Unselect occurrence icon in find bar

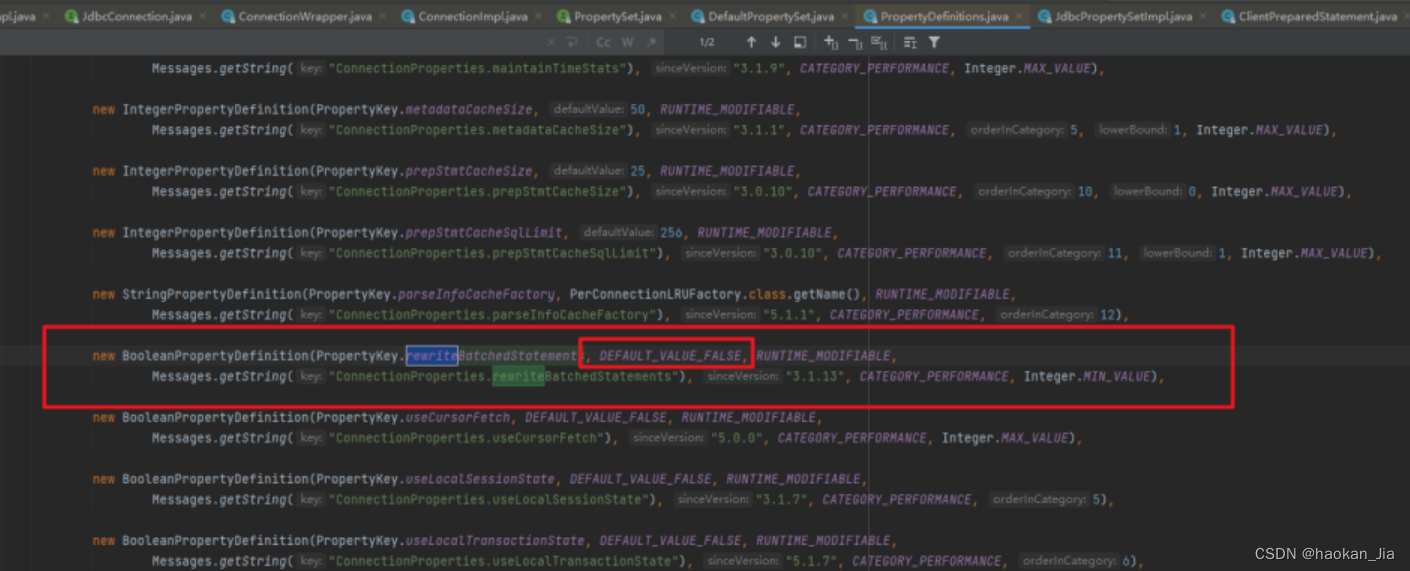click(x=855, y=42)
